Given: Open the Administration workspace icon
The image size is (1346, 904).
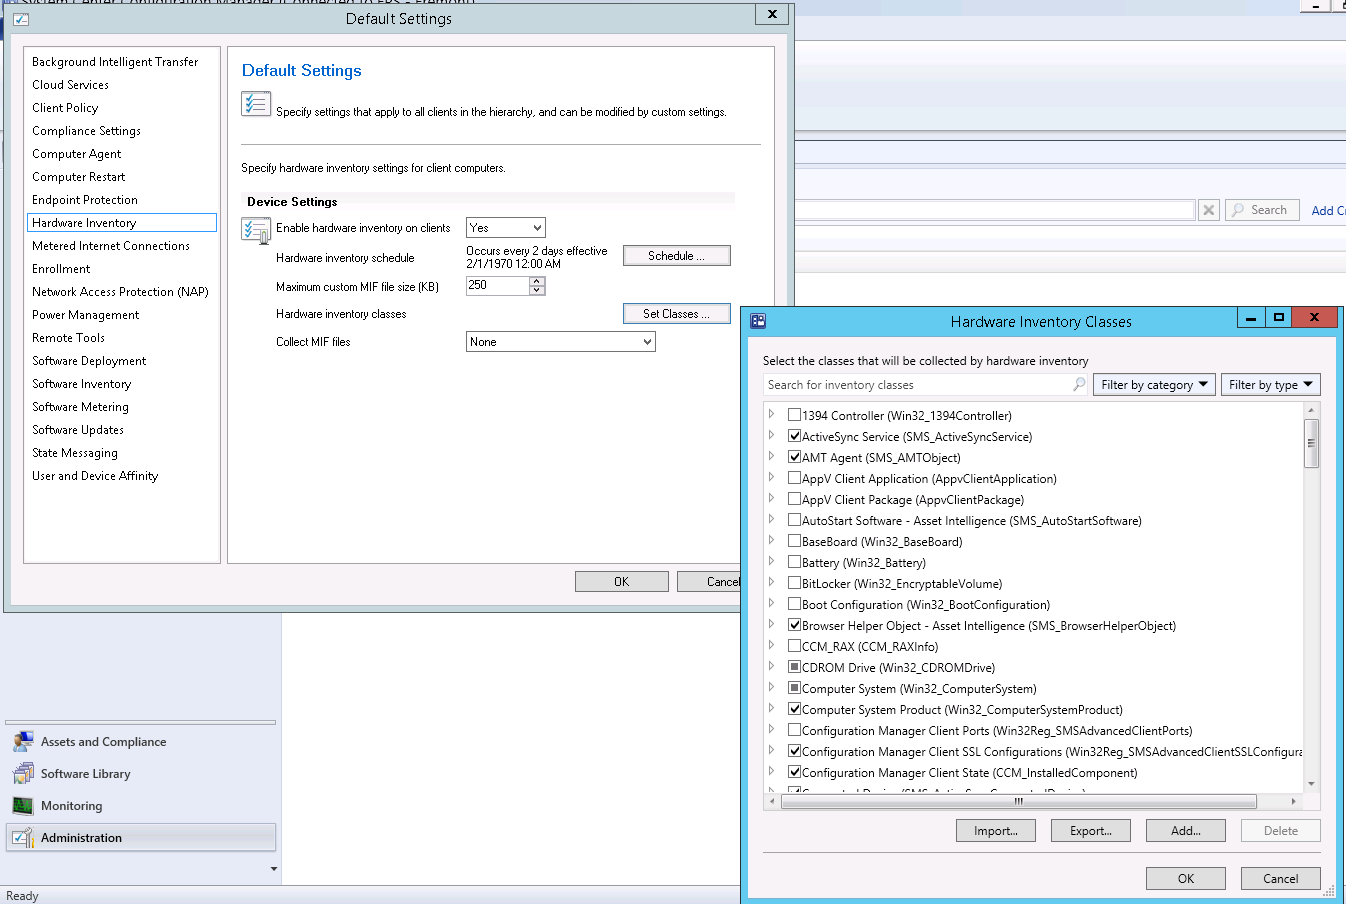Looking at the screenshot, I should click(x=23, y=838).
